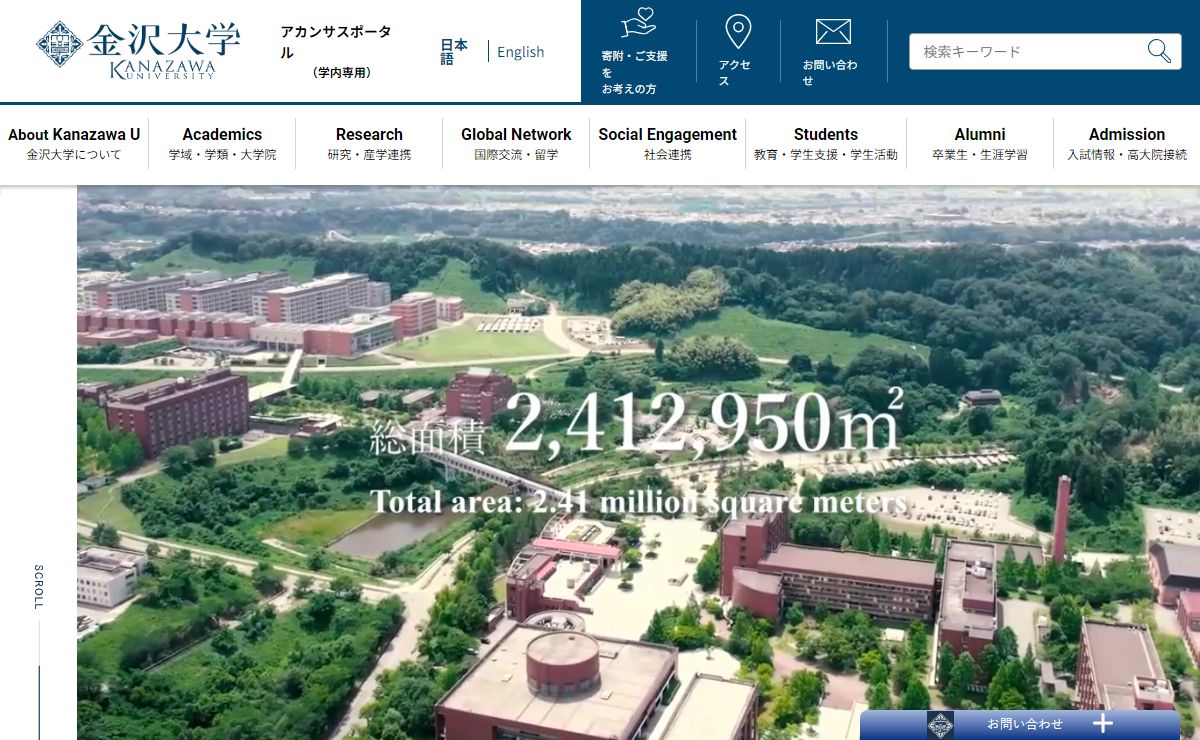Open the Academics menu

222,143
